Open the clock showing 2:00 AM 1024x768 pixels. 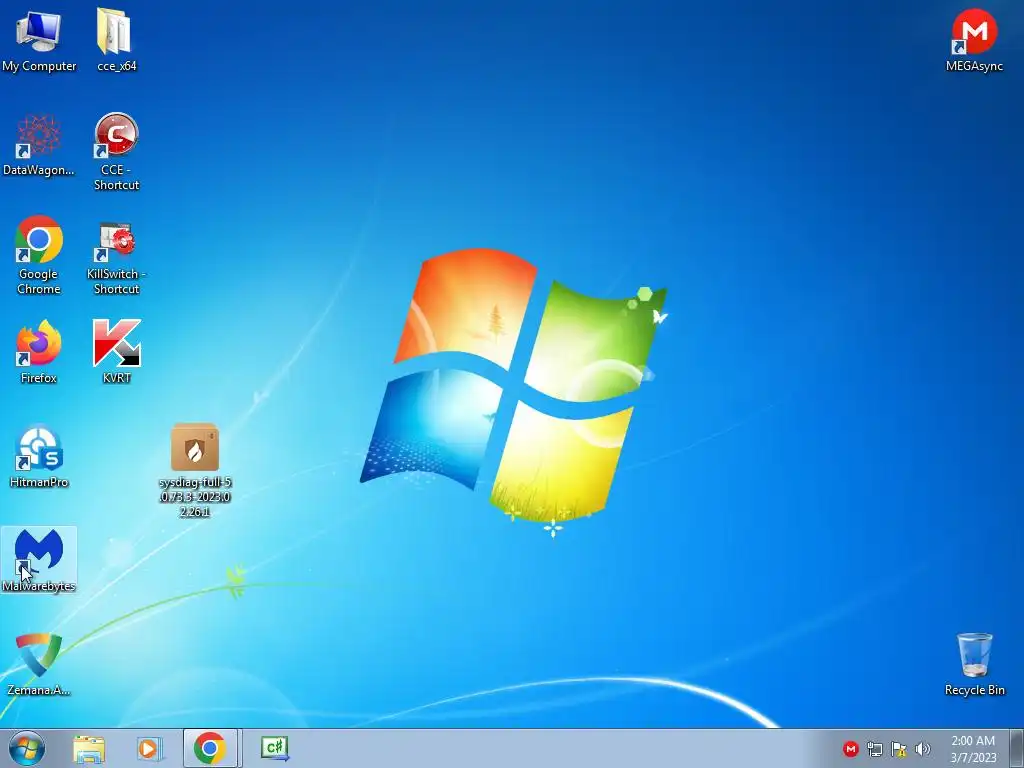coord(973,749)
